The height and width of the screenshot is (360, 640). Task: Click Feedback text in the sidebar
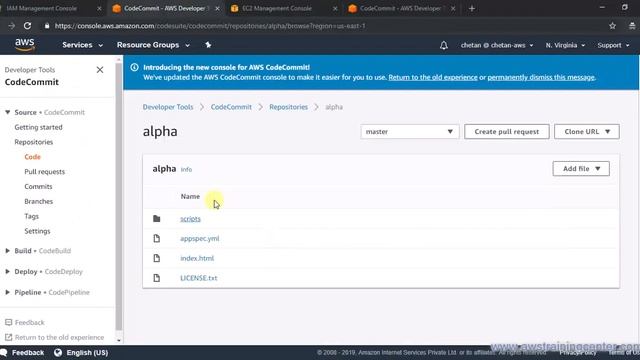29,322
